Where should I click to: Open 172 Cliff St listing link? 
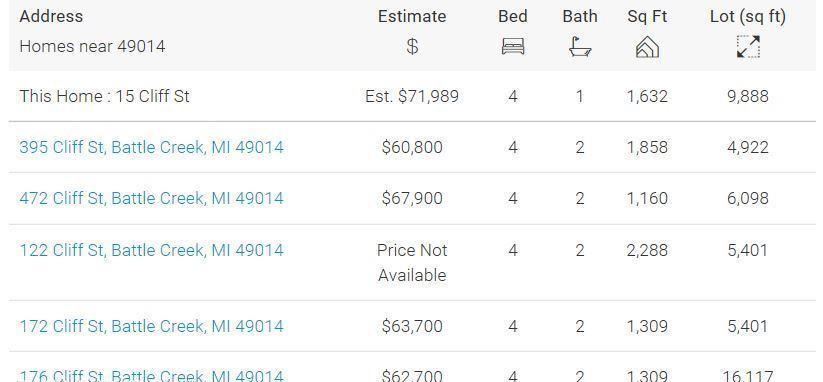(151, 326)
